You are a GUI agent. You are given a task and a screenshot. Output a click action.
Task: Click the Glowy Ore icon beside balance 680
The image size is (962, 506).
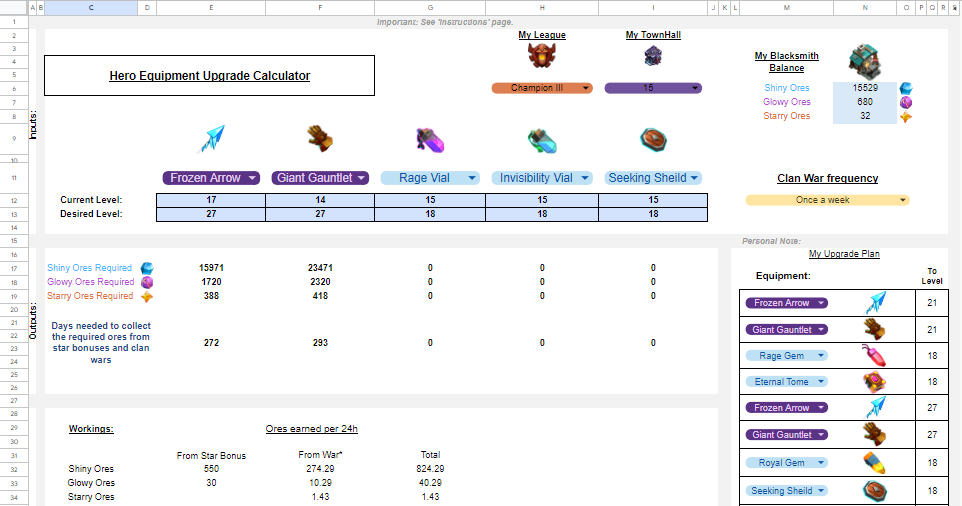(906, 102)
